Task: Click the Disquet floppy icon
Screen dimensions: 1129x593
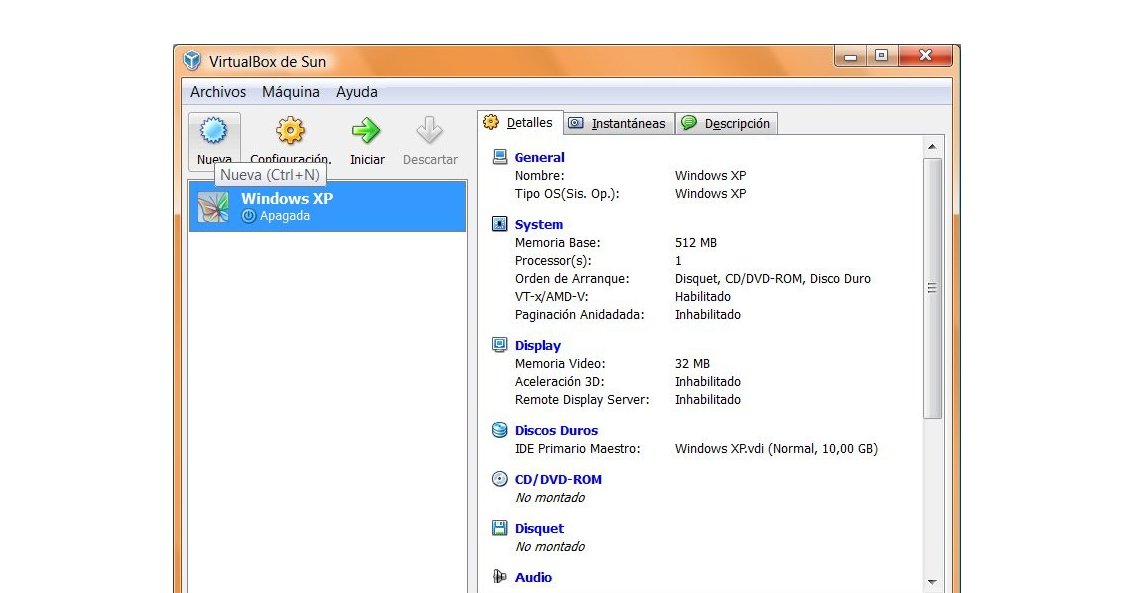Action: pos(499,527)
